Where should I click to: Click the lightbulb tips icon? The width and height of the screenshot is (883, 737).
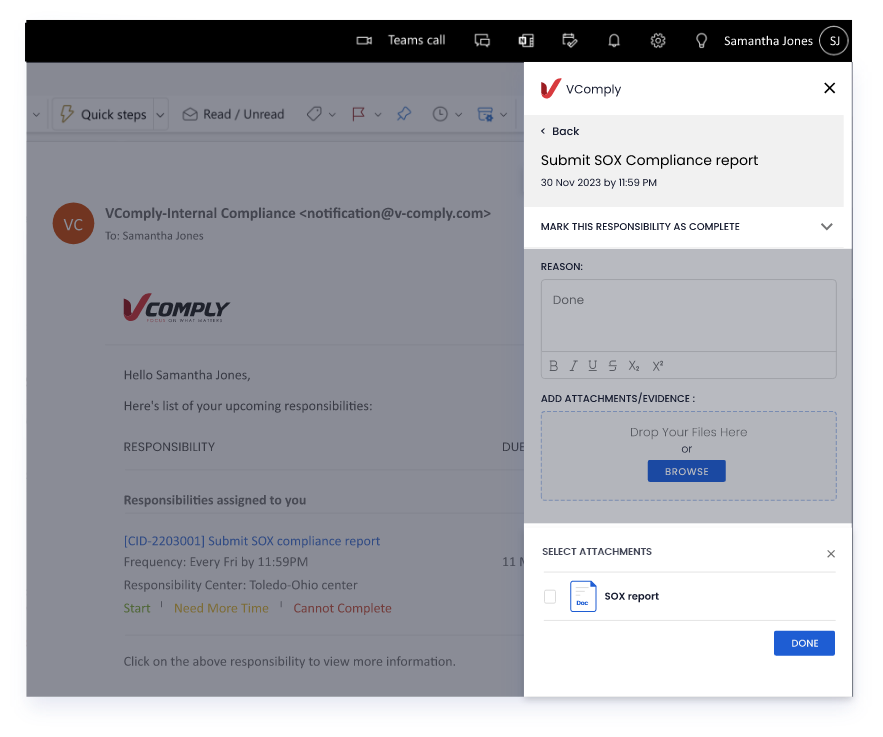701,41
